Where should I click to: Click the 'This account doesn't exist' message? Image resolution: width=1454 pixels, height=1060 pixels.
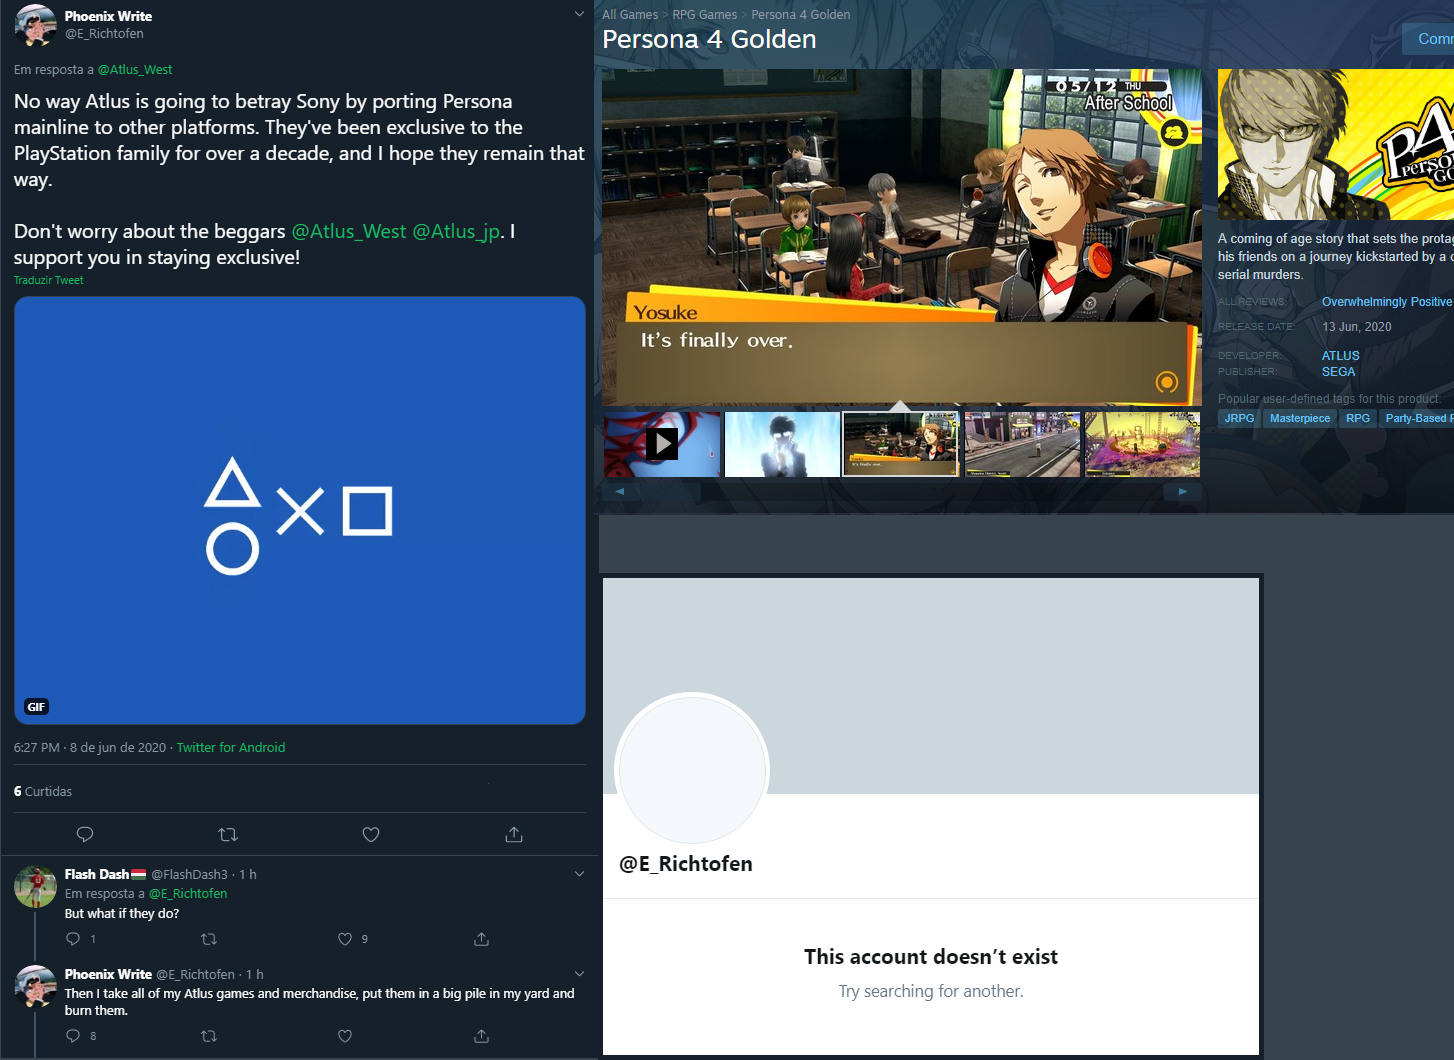pos(931,957)
